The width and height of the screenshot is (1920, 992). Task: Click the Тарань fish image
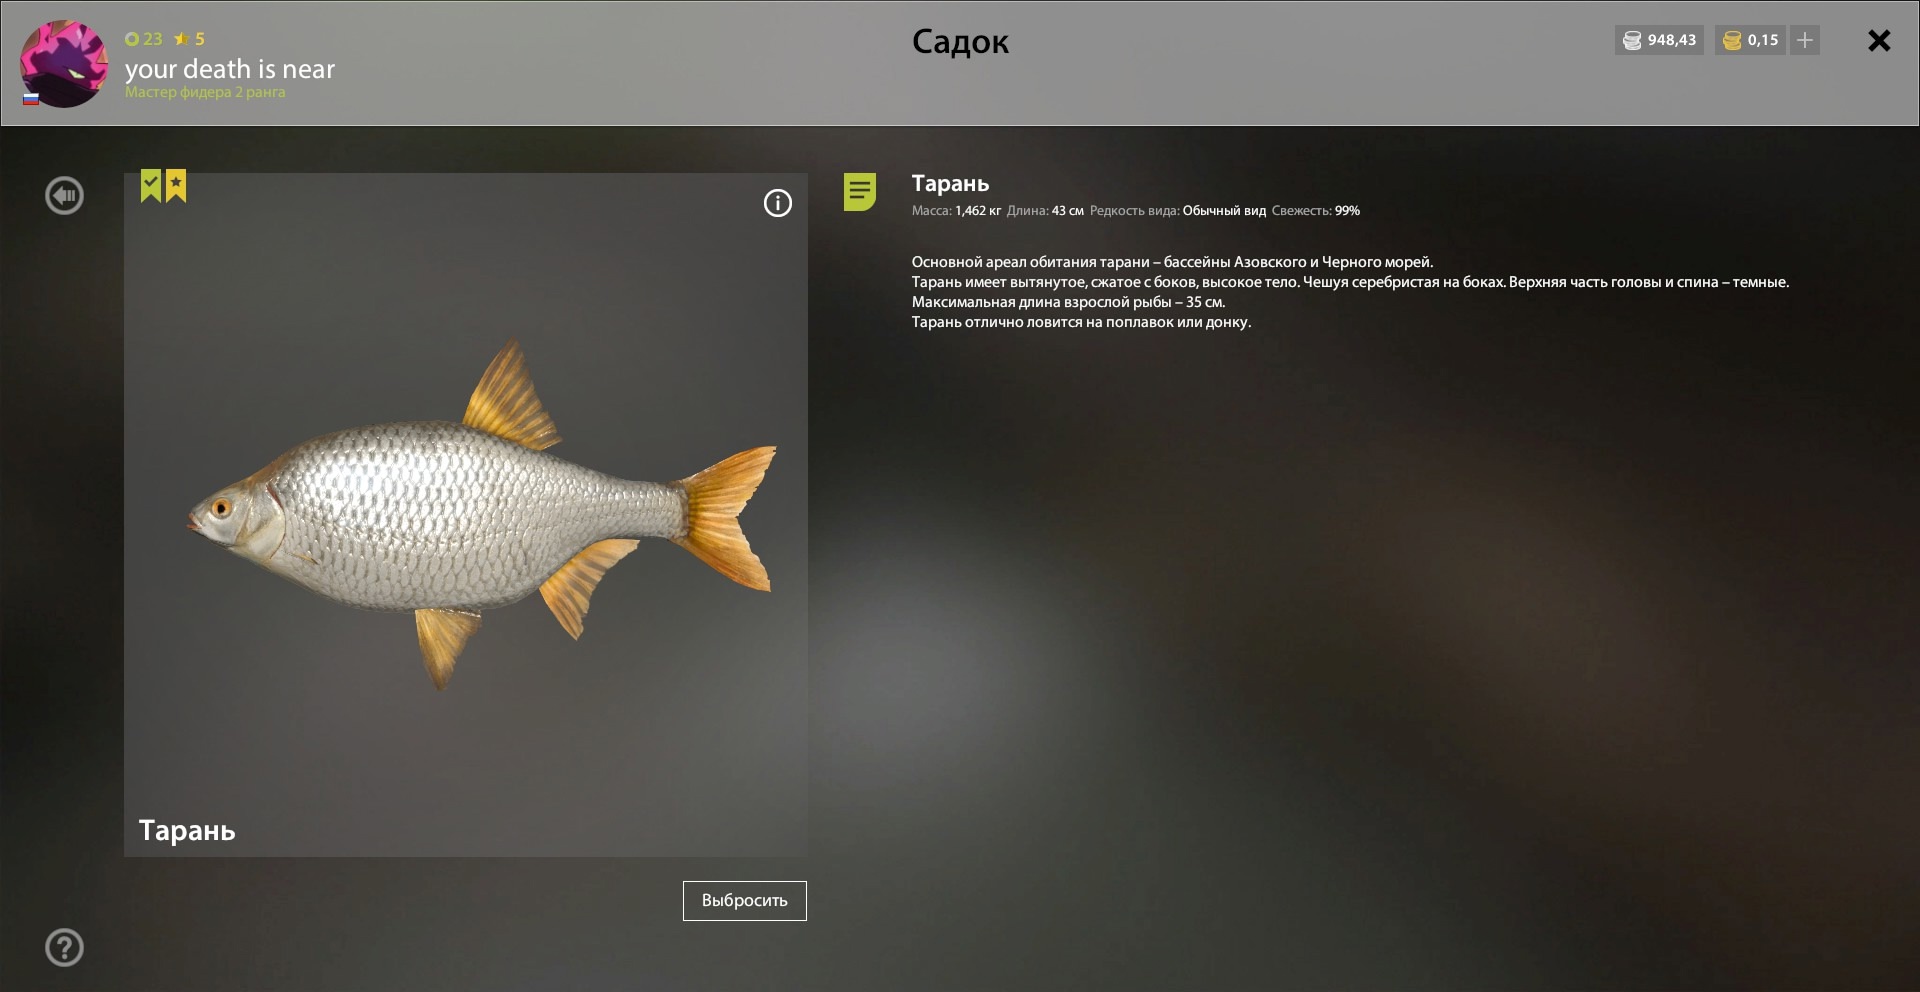point(481,515)
